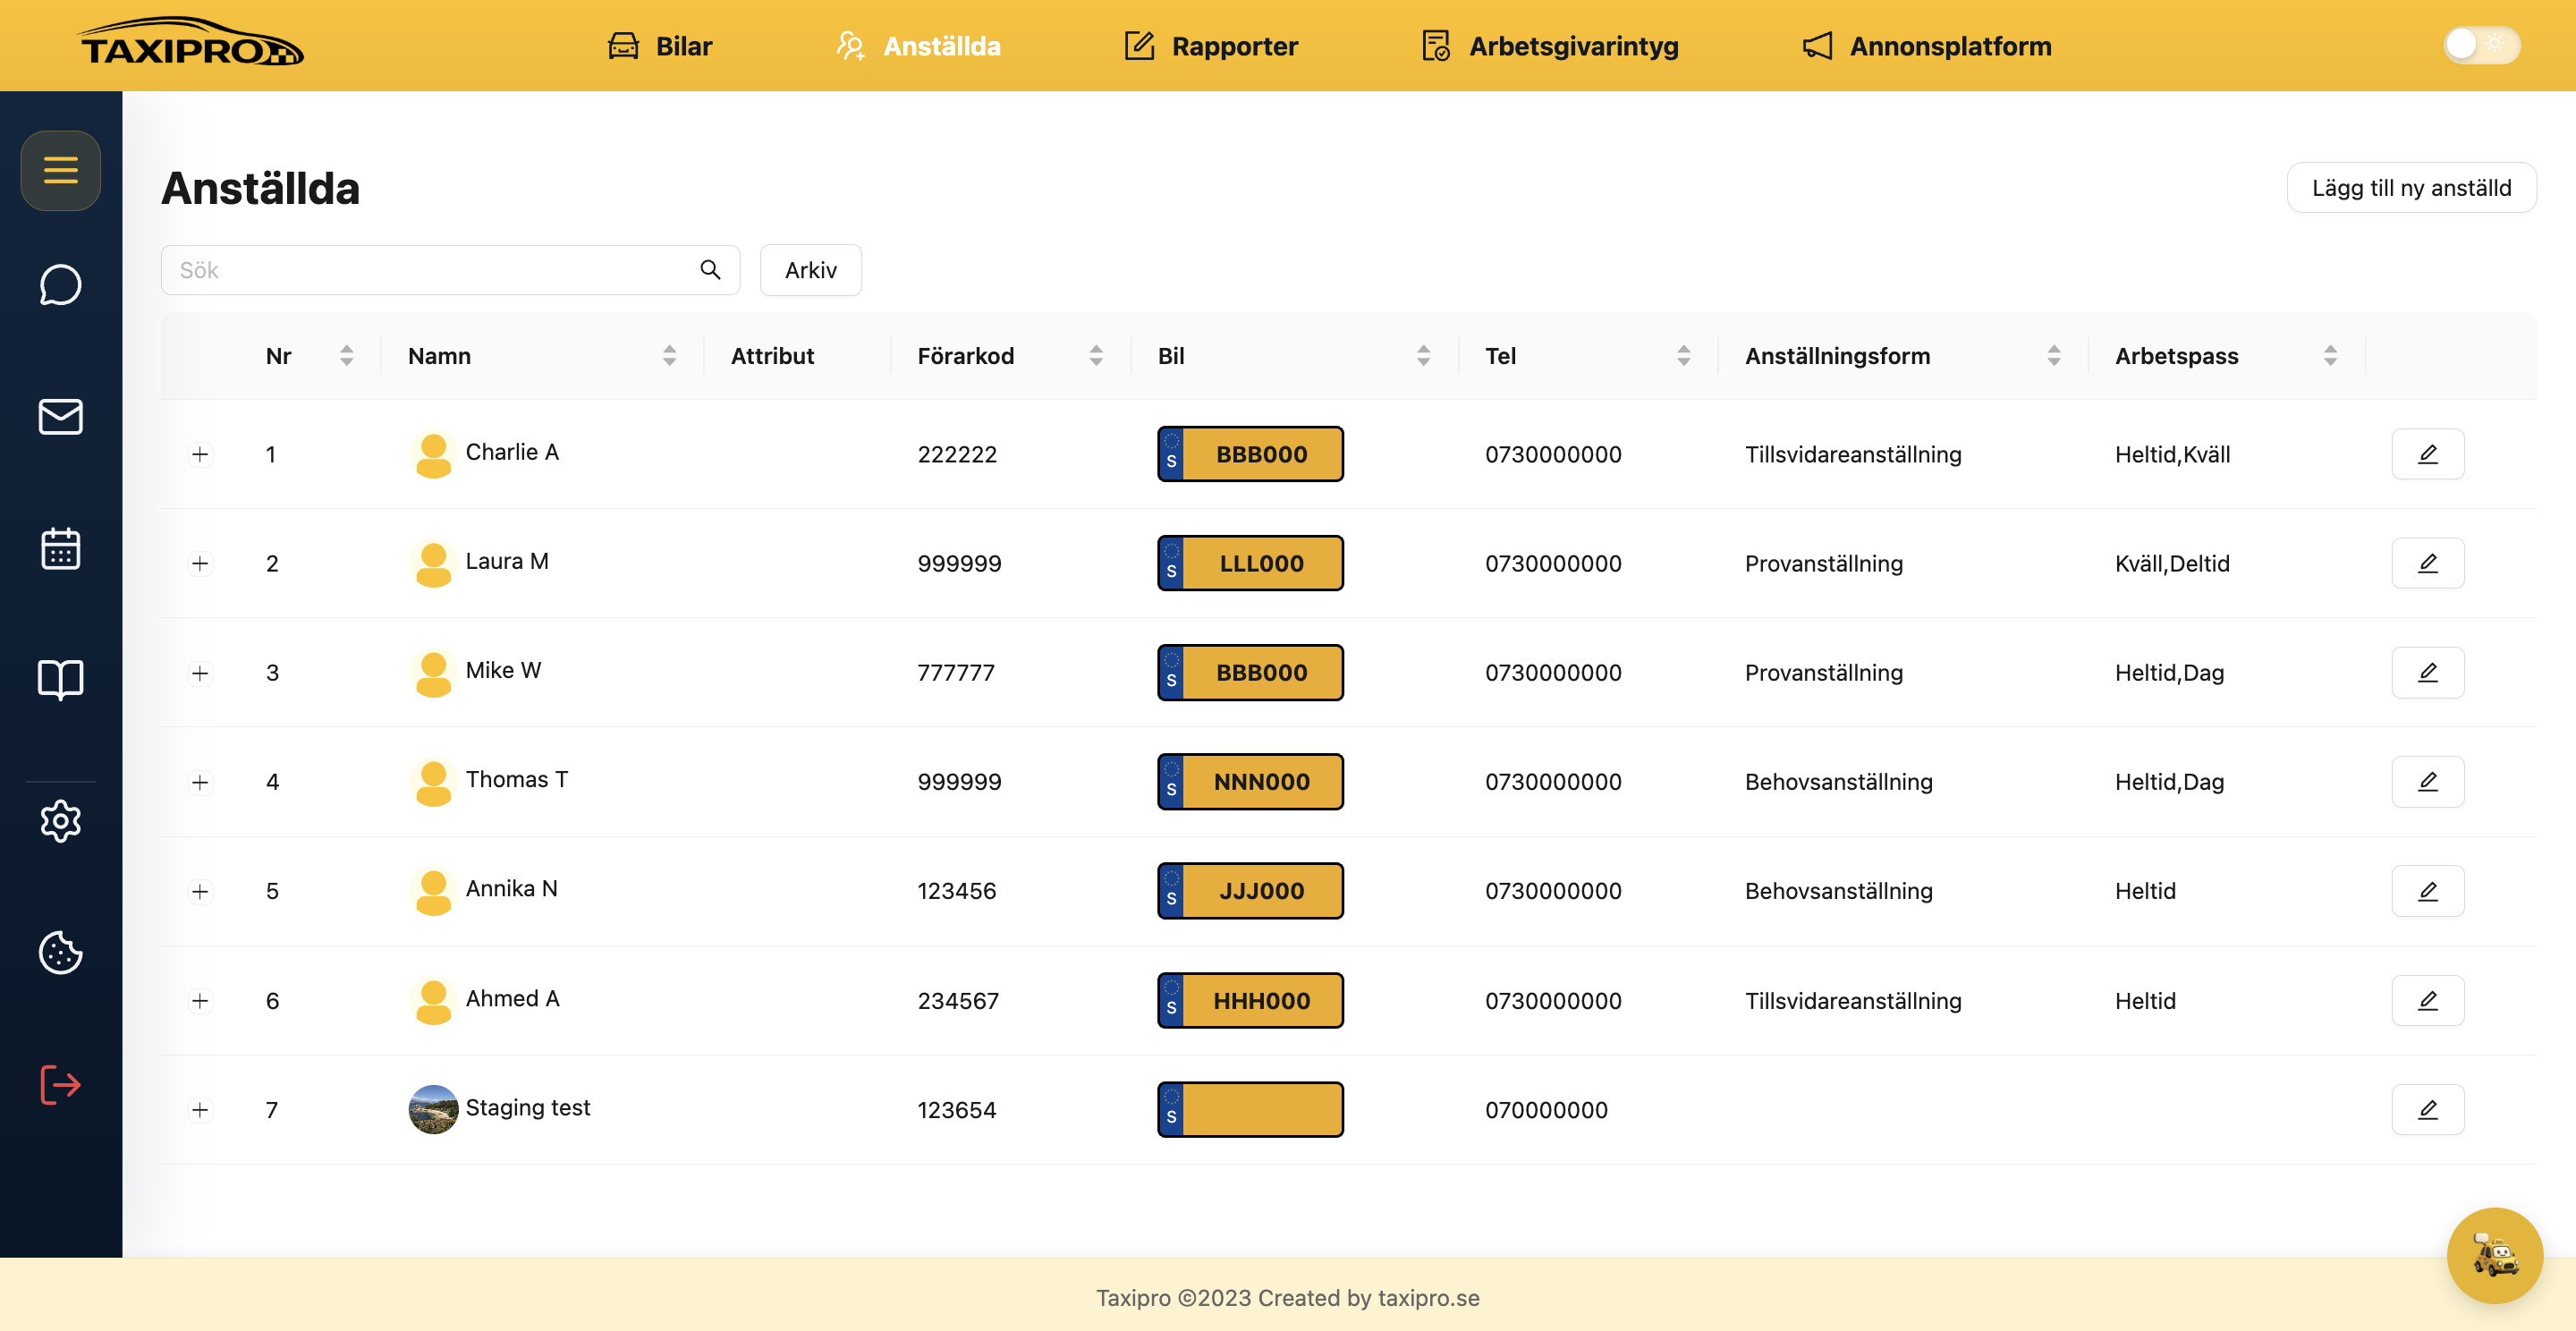The height and width of the screenshot is (1331, 2576).
Task: Click Charlie A's avatar icon
Action: tap(433, 454)
